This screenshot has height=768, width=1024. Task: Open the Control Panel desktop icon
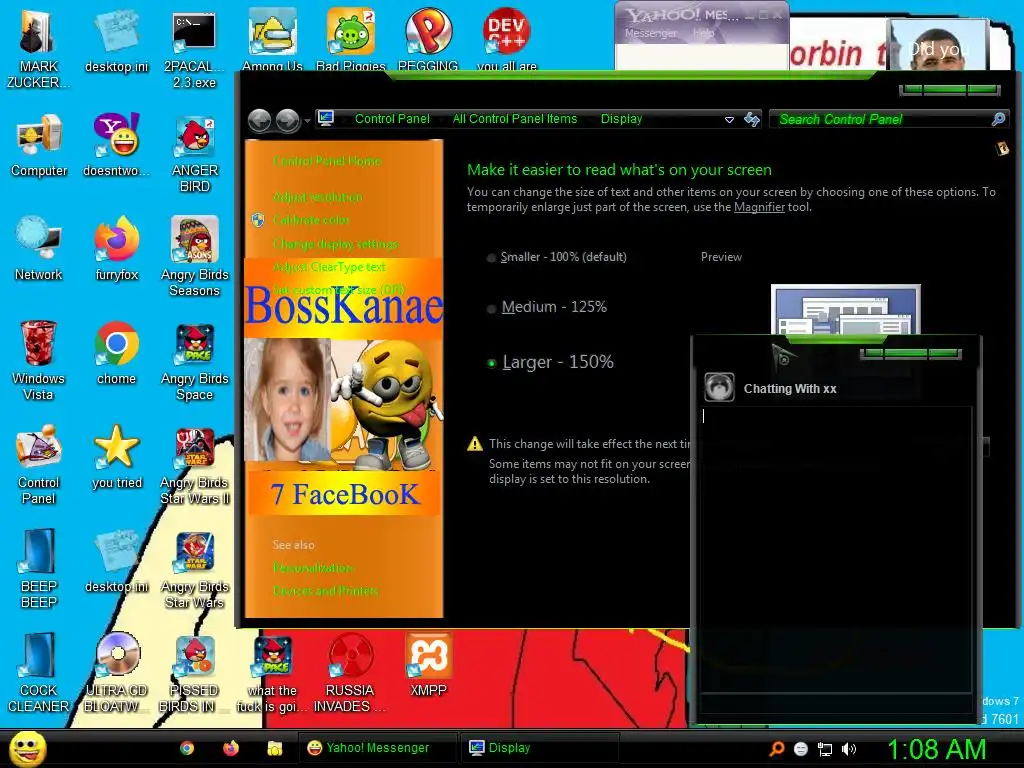pos(39,465)
